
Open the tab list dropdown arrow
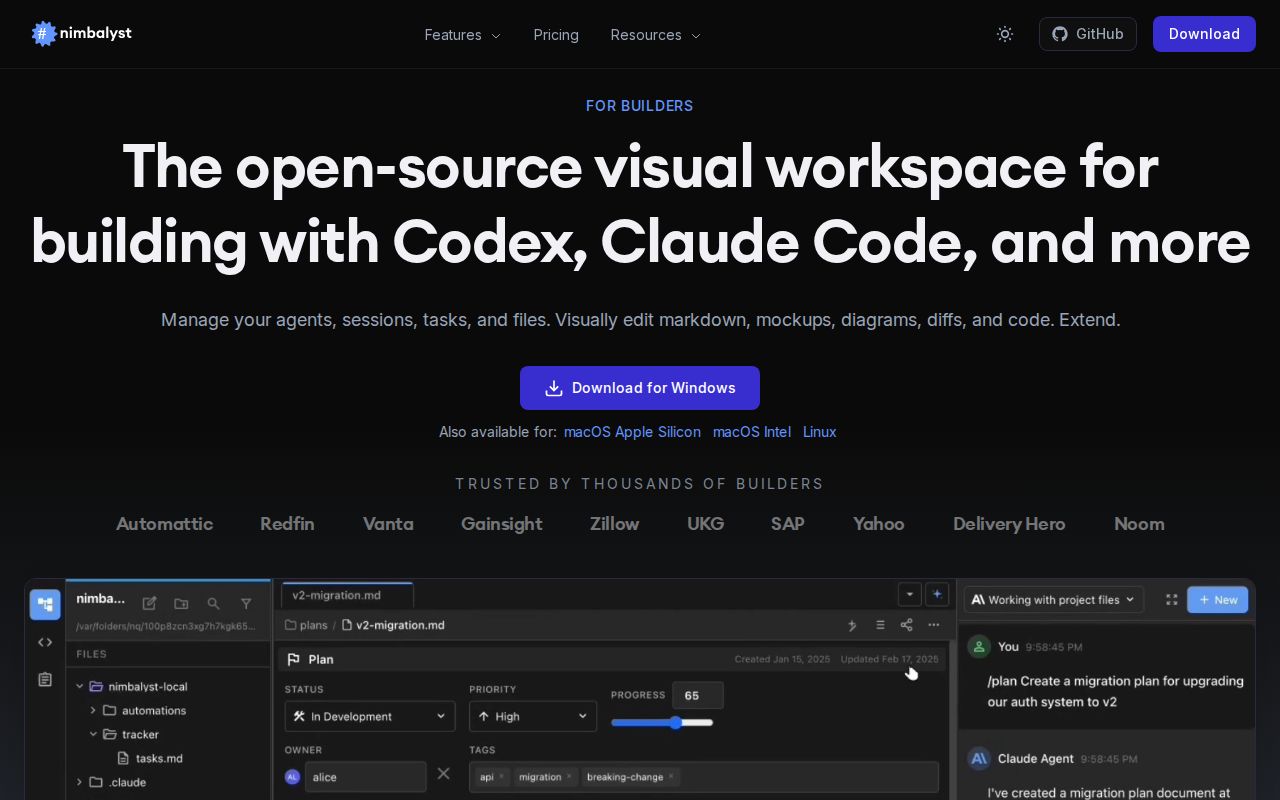click(909, 594)
